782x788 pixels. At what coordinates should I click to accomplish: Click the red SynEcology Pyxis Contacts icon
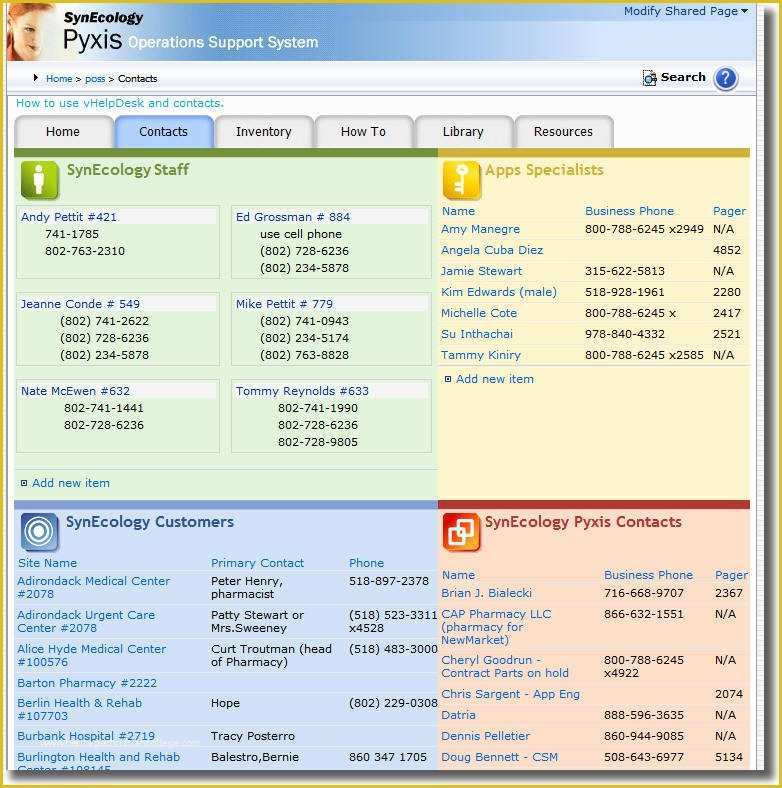click(461, 531)
